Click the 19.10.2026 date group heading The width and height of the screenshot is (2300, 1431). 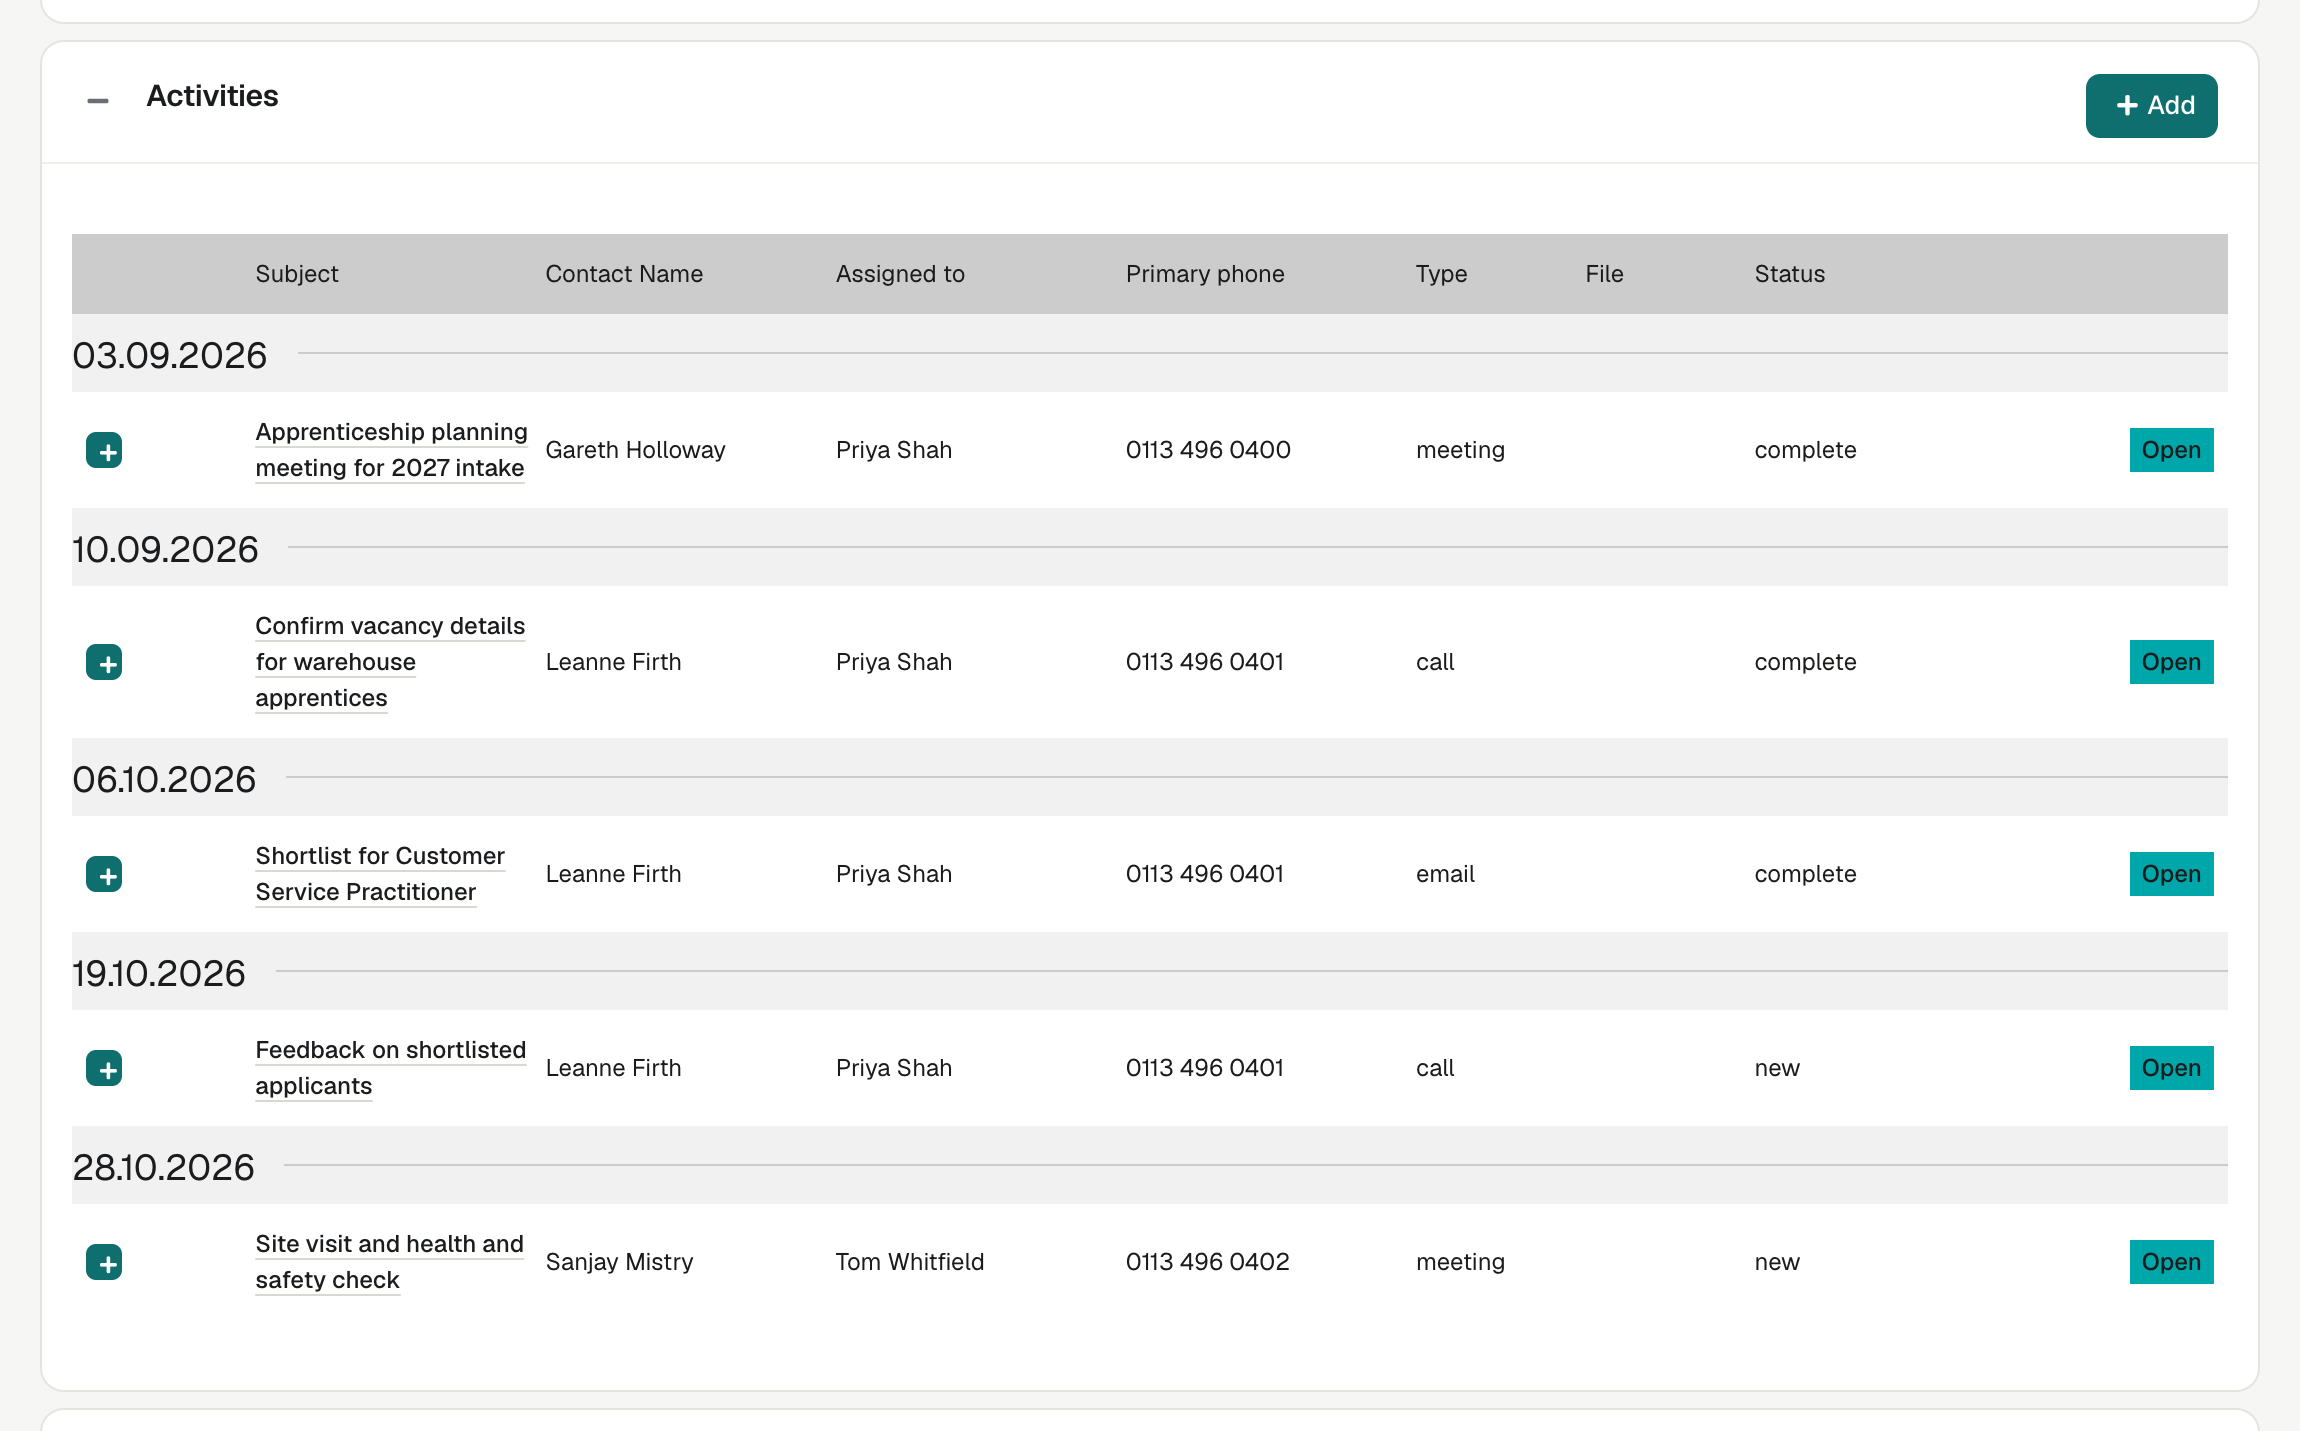[x=159, y=973]
